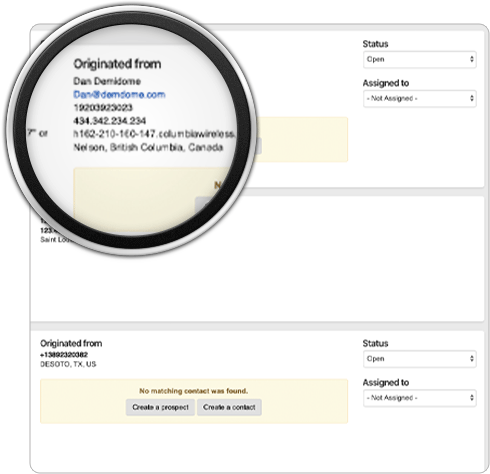
Task: Expand the top Assigned to dropdown
Action: (x=420, y=98)
